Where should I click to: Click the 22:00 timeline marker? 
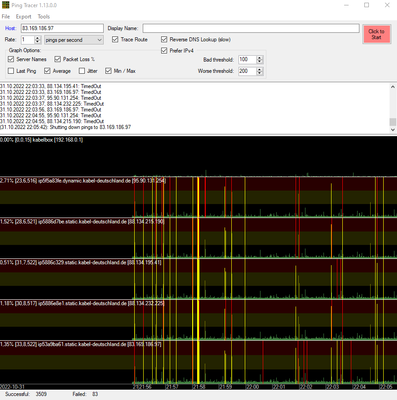tap(252, 387)
